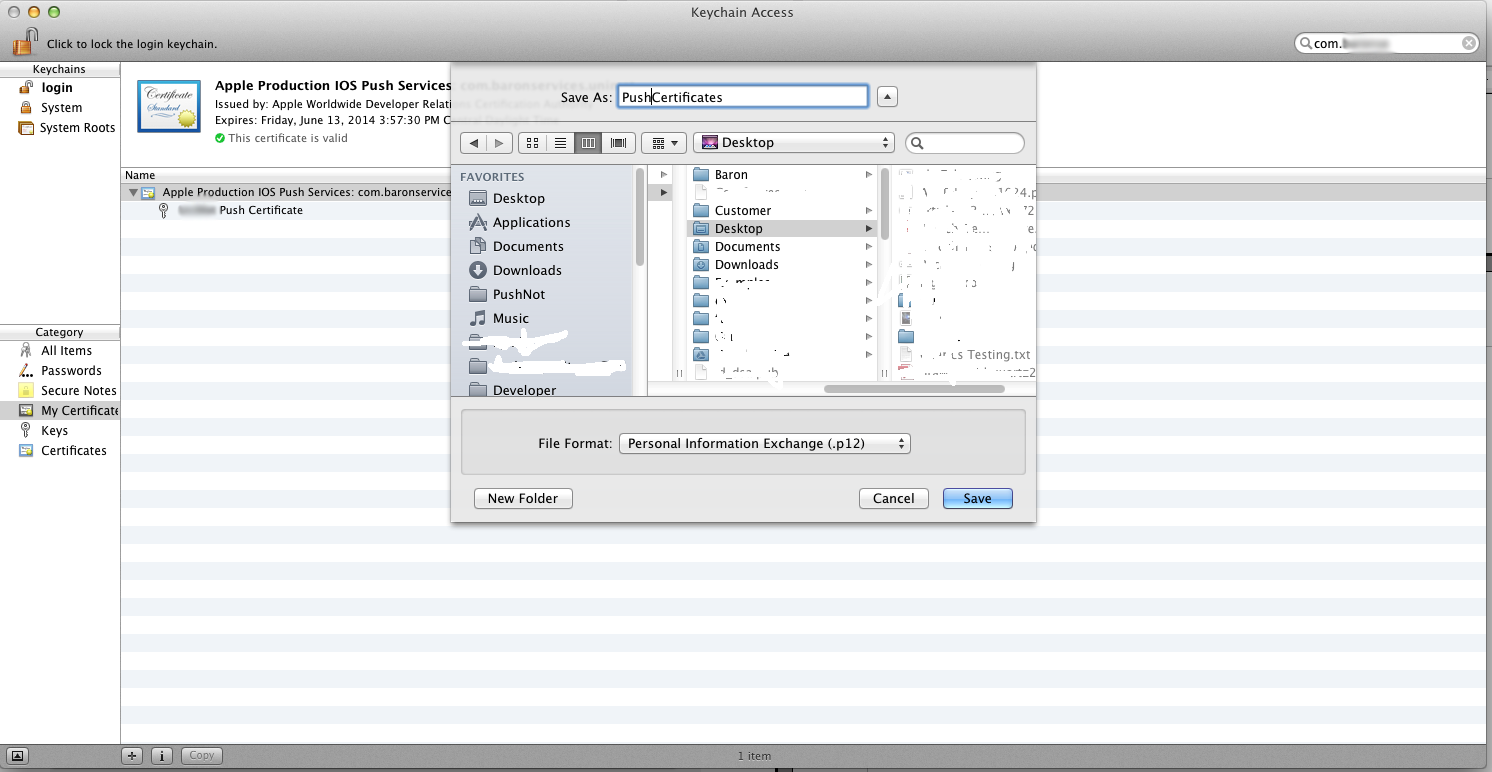The height and width of the screenshot is (772, 1492).
Task: Click the New Folder button
Action: click(523, 498)
